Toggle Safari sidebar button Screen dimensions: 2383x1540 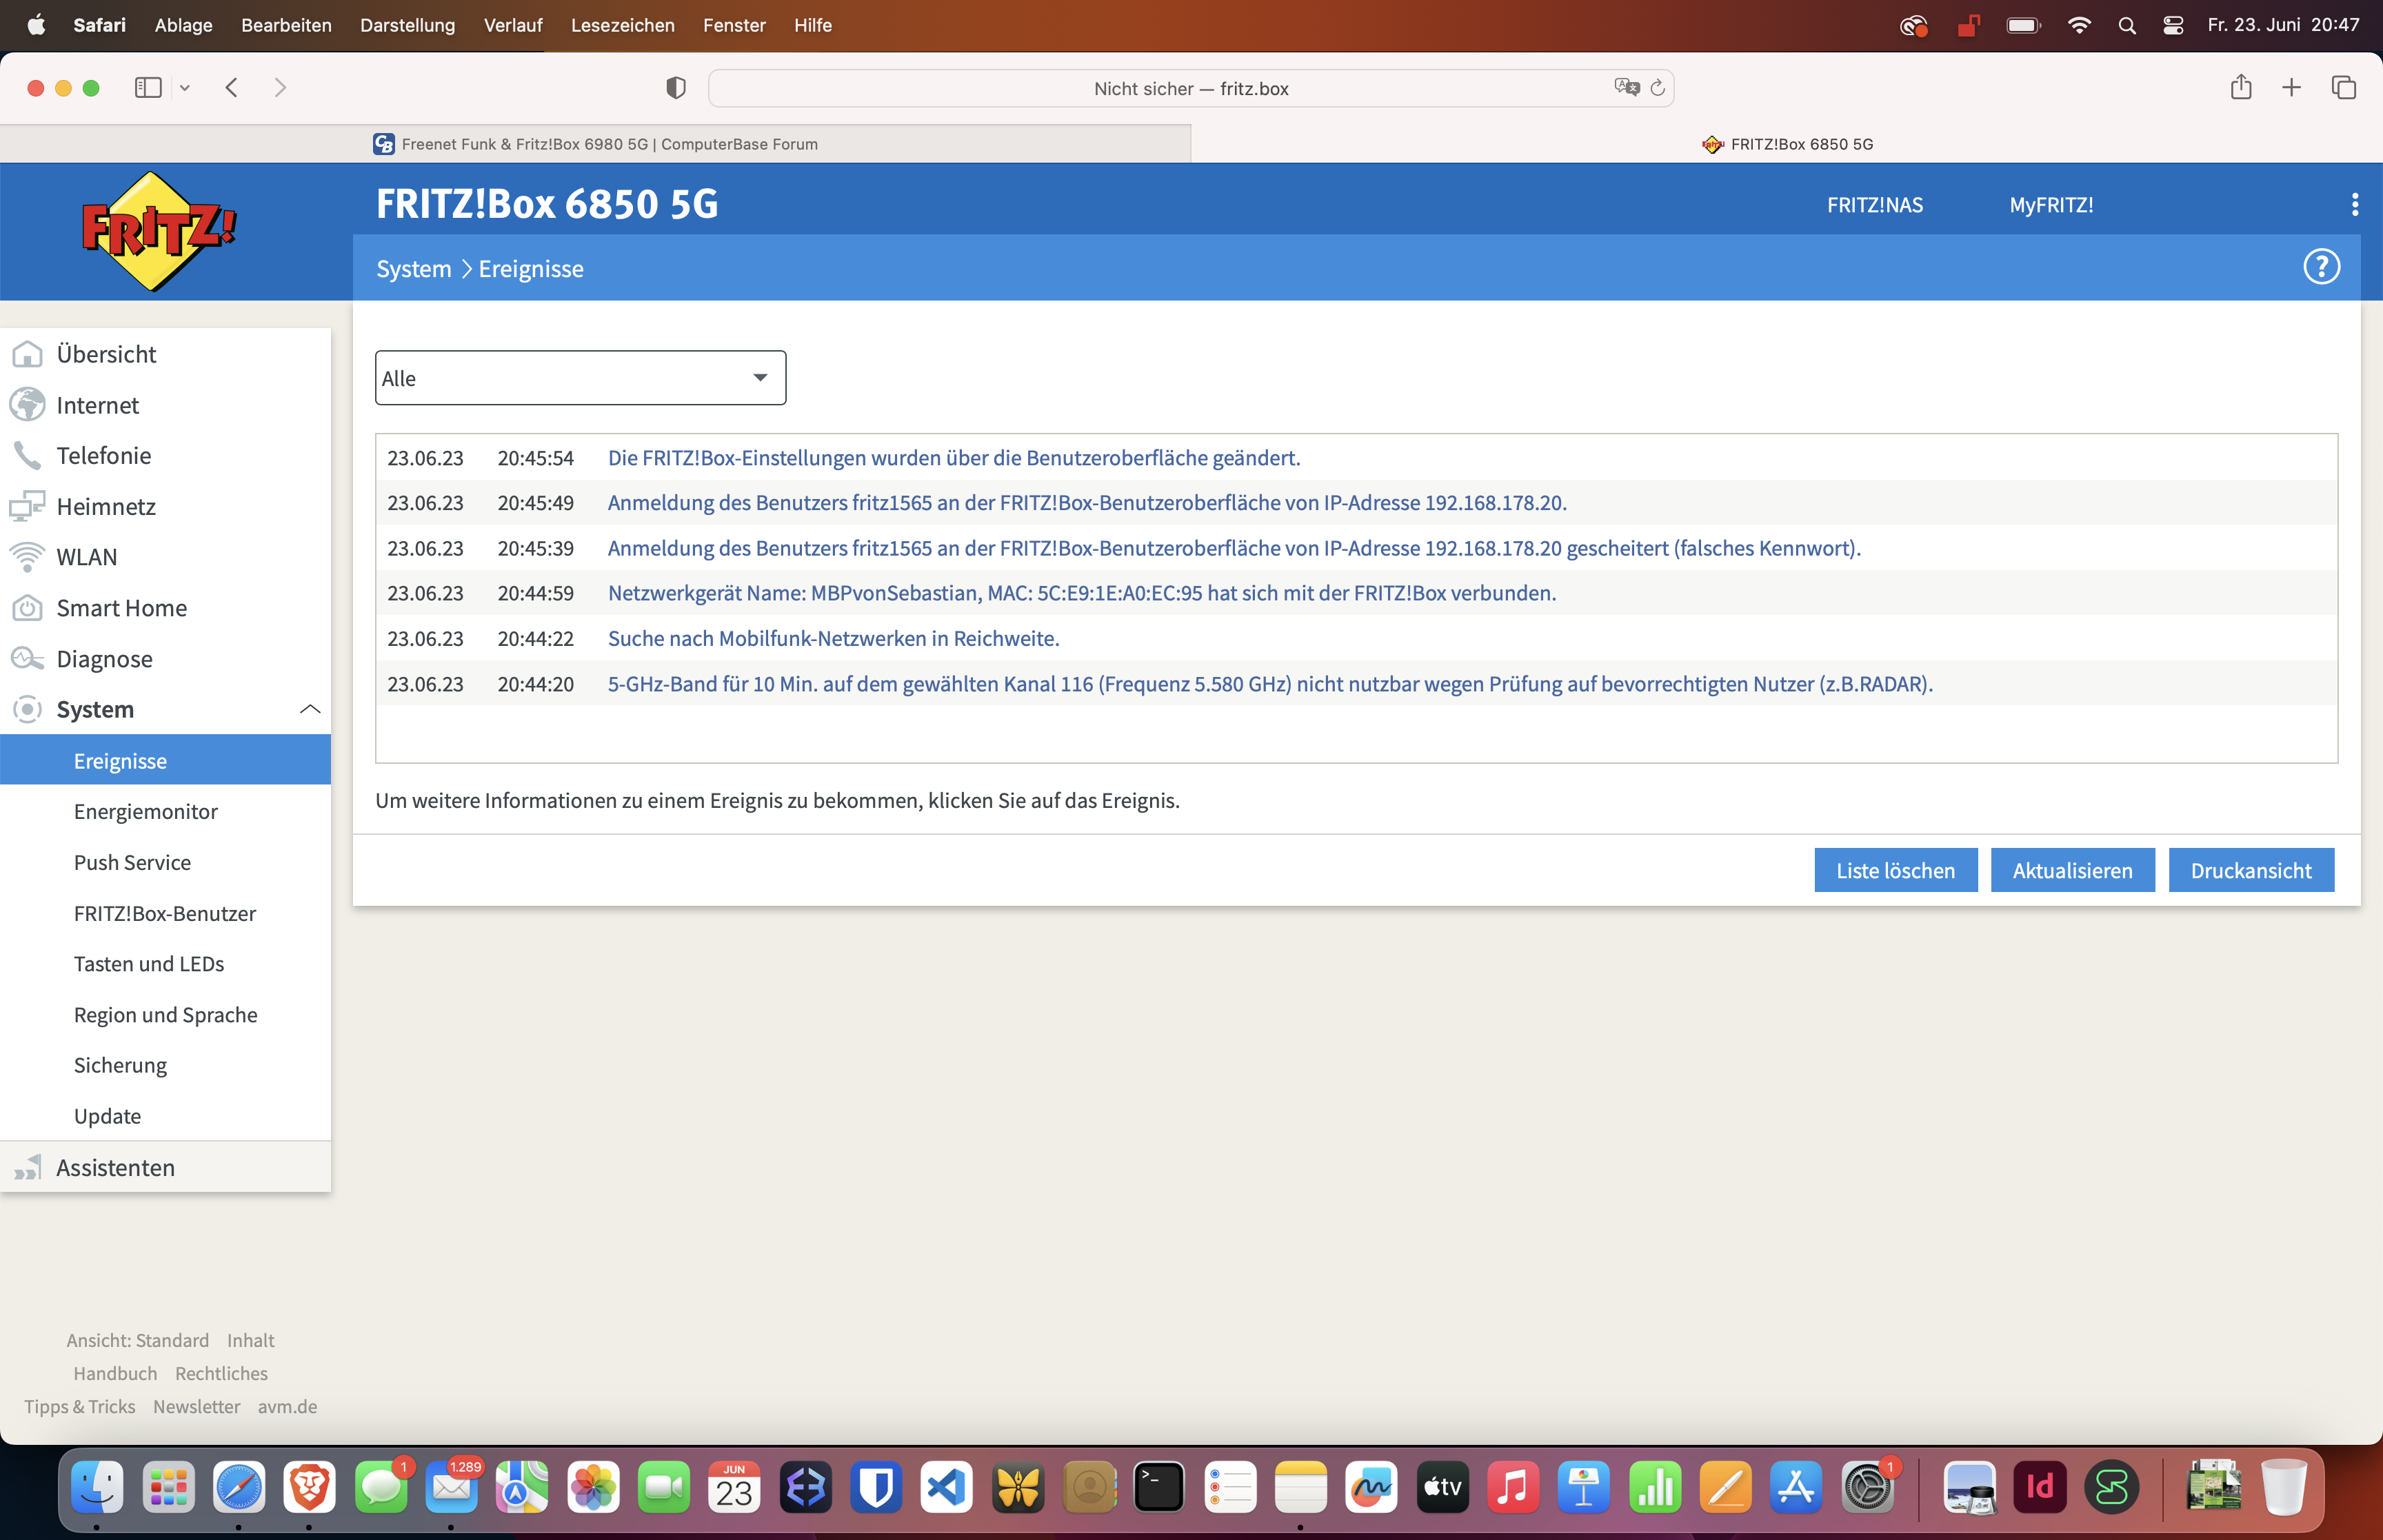[148, 88]
